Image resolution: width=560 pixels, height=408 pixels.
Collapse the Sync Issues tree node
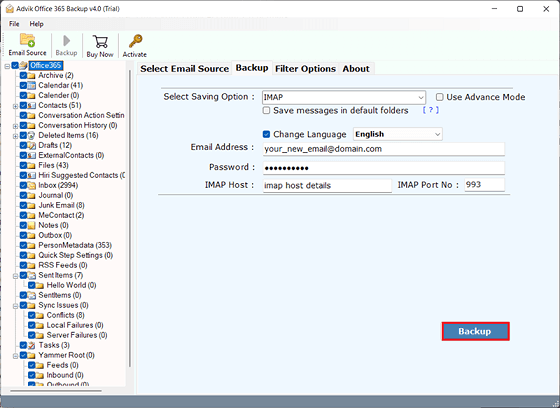point(15,306)
